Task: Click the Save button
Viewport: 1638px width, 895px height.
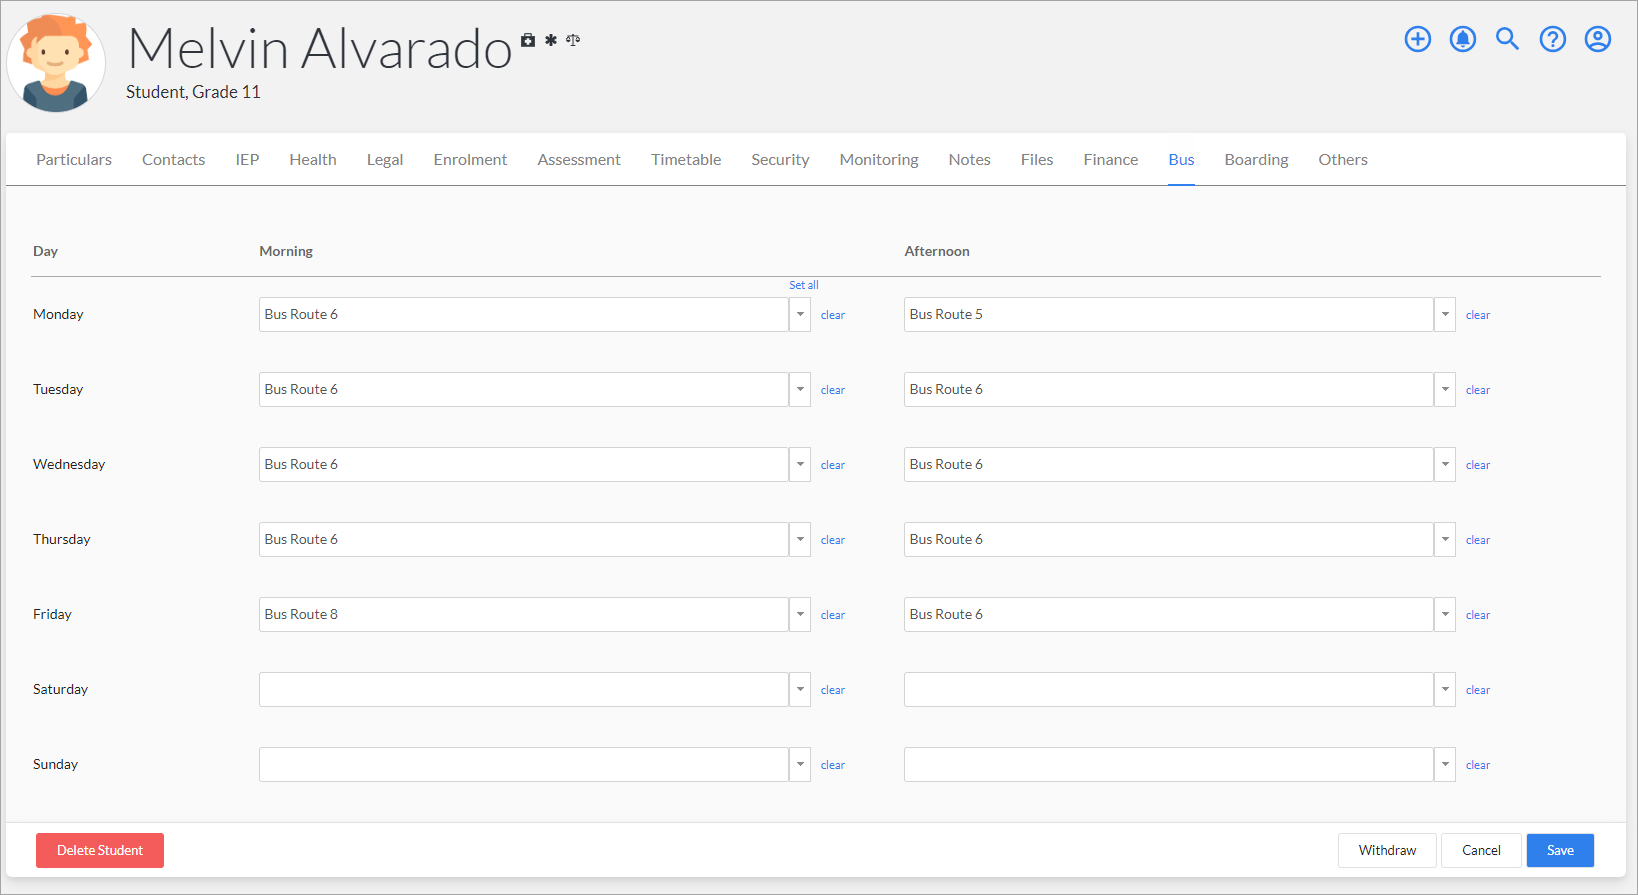Action: tap(1559, 850)
